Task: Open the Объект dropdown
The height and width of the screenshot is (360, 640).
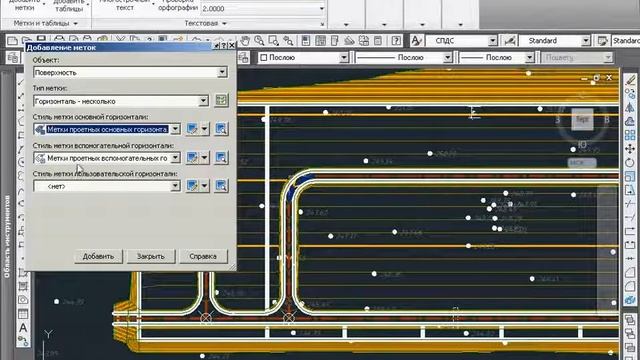Action: (222, 72)
